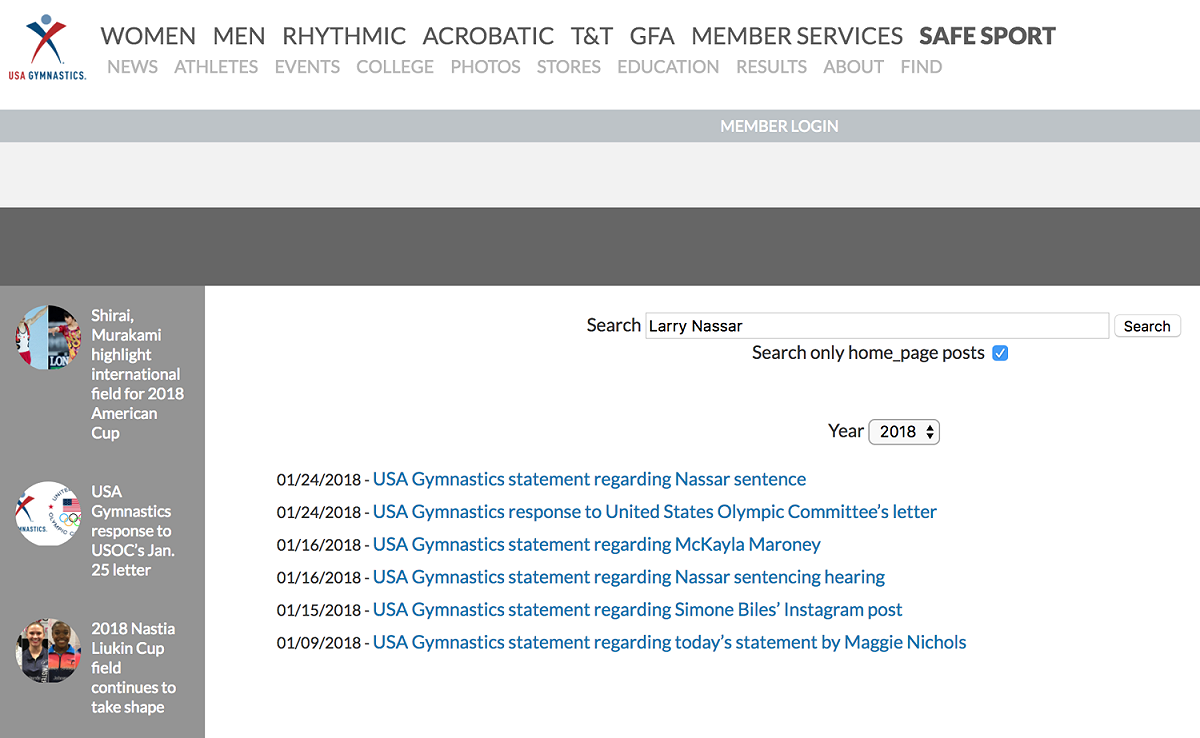Open statement regarding Nassar sentencing hearing
This screenshot has height=738, width=1200.
click(629, 577)
